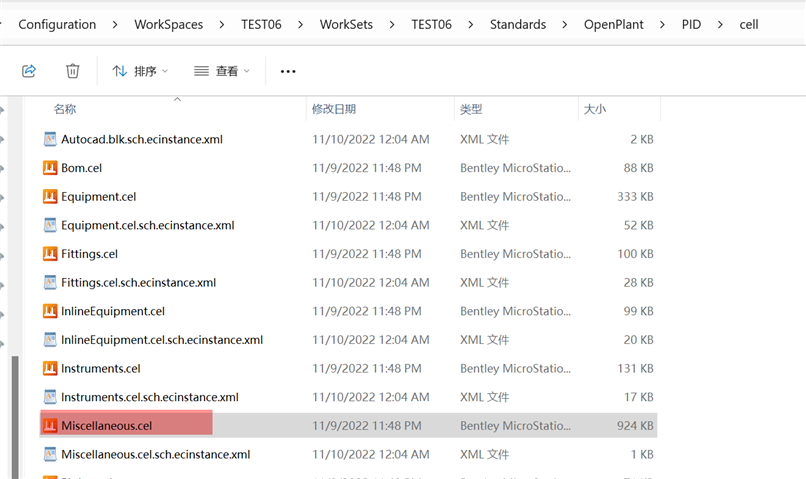Expand chevron after WorkSets breadcrumb
Image resolution: width=806 pixels, height=479 pixels.
coord(392,24)
